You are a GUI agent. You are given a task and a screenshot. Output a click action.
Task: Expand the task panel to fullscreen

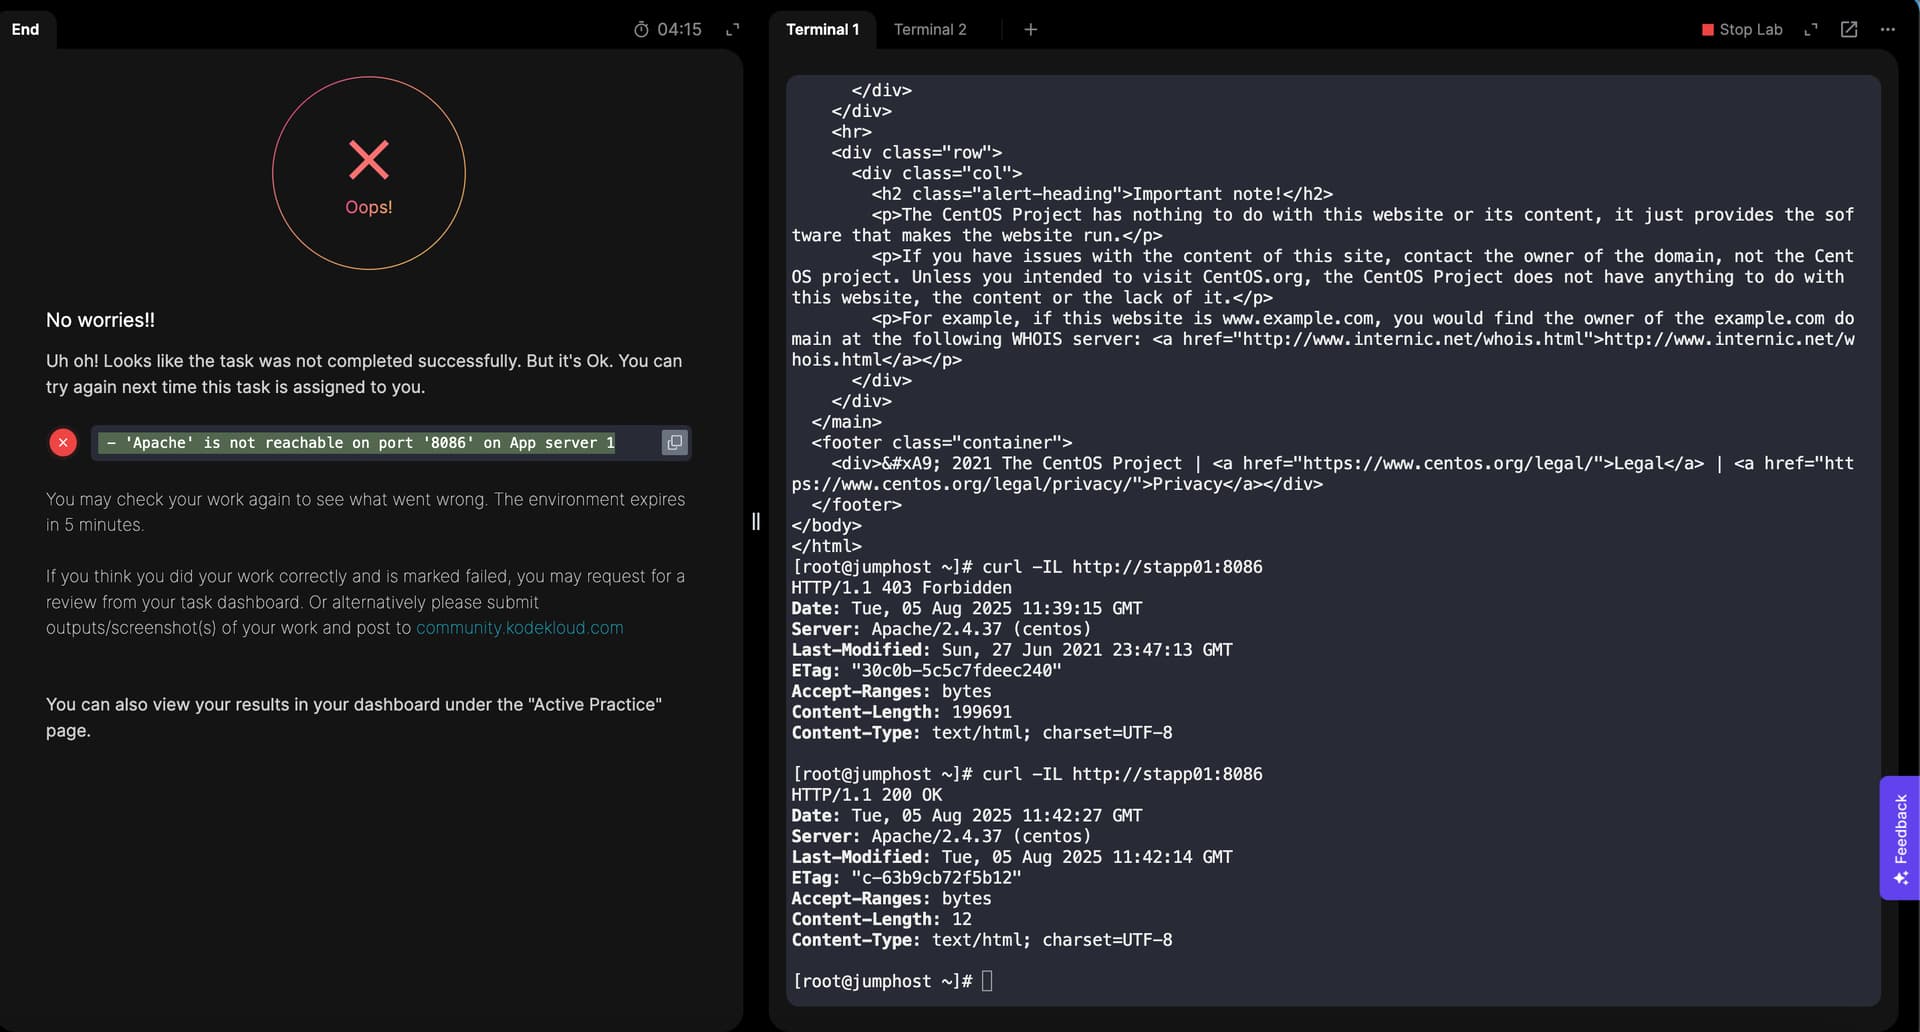(x=733, y=30)
